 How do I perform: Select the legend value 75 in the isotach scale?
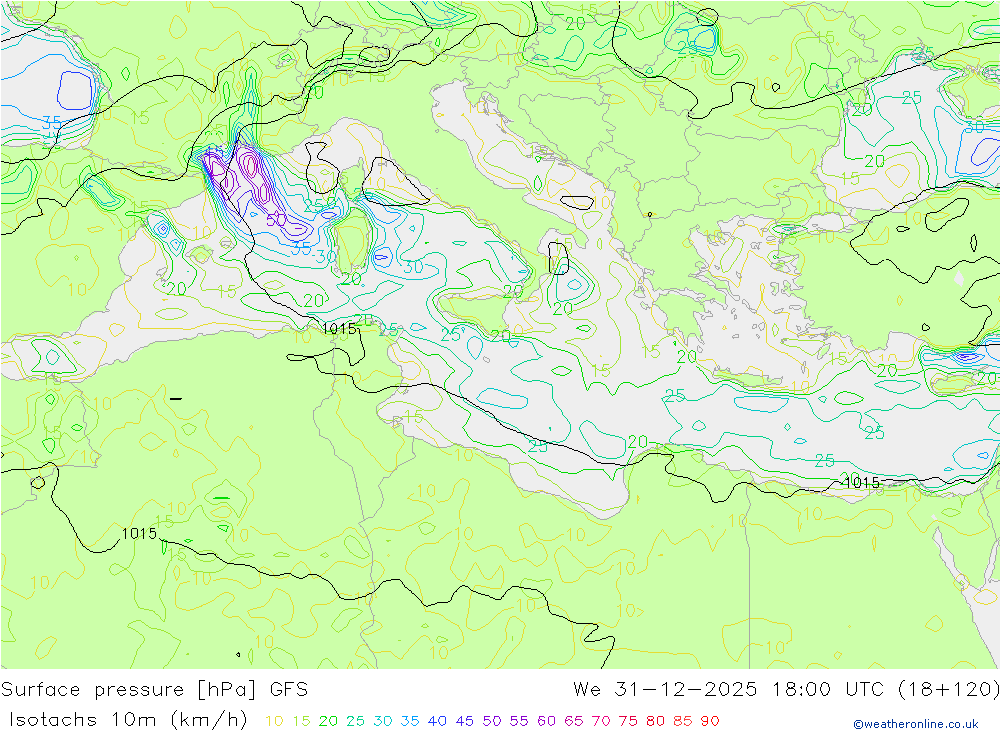point(628,721)
